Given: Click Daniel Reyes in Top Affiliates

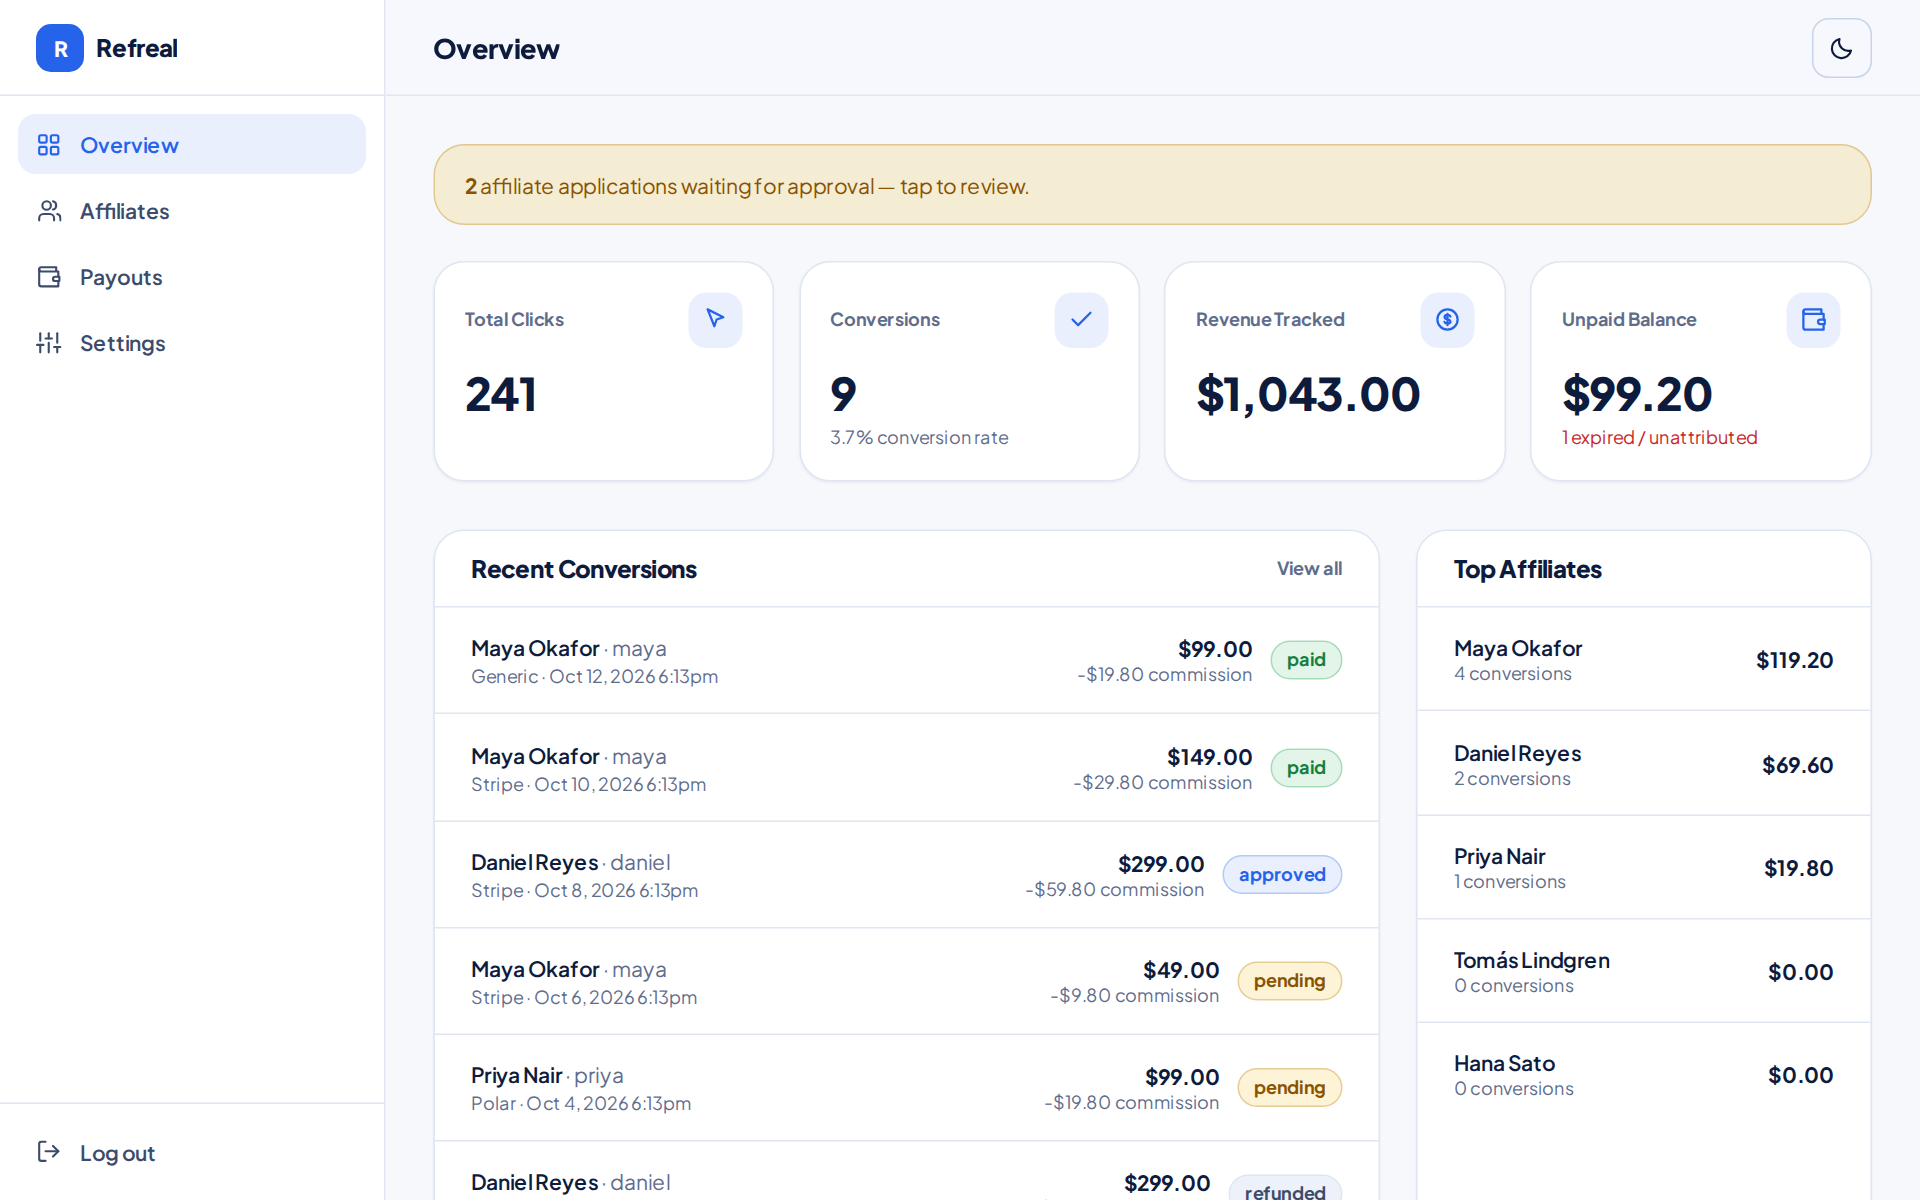Looking at the screenshot, I should pos(1517,753).
